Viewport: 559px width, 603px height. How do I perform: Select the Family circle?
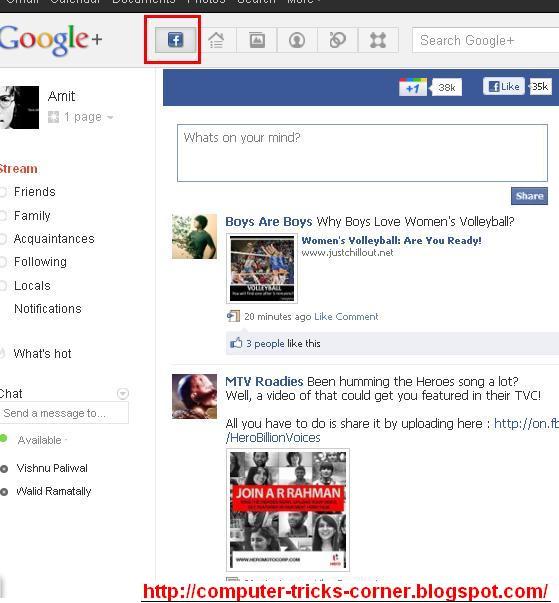[32, 215]
